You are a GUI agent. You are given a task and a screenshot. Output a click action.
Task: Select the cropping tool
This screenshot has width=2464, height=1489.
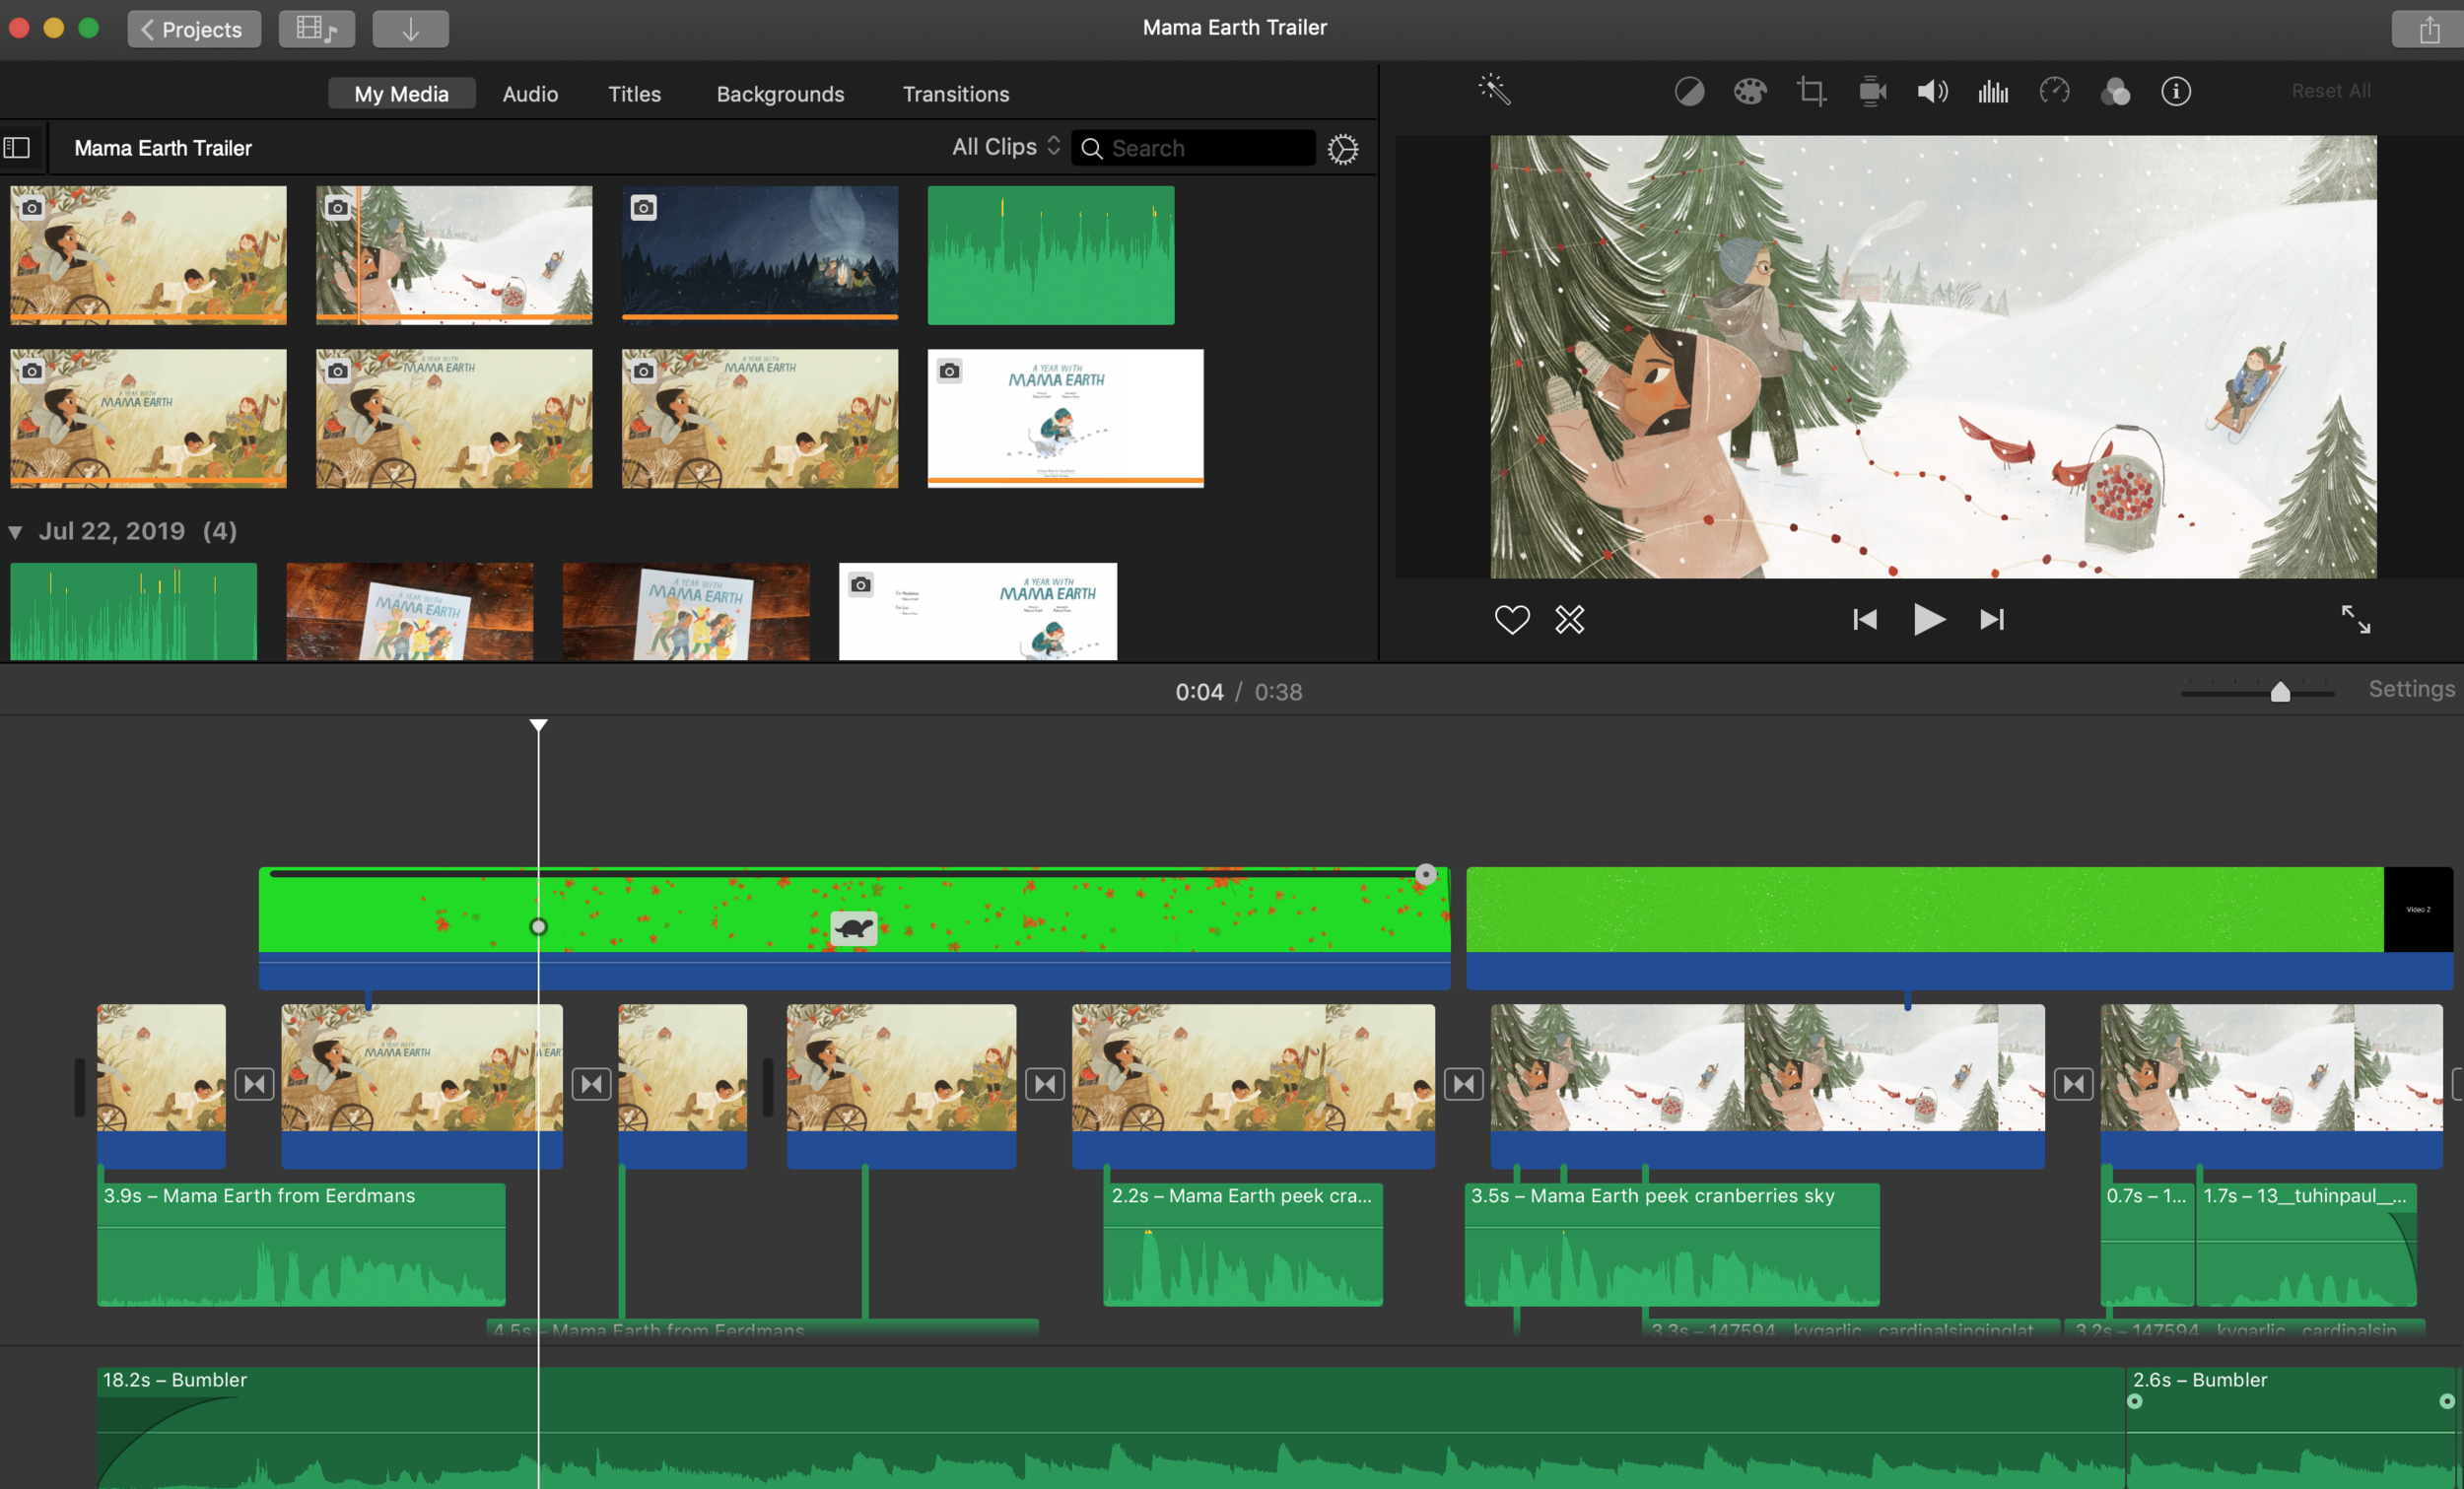1811,92
